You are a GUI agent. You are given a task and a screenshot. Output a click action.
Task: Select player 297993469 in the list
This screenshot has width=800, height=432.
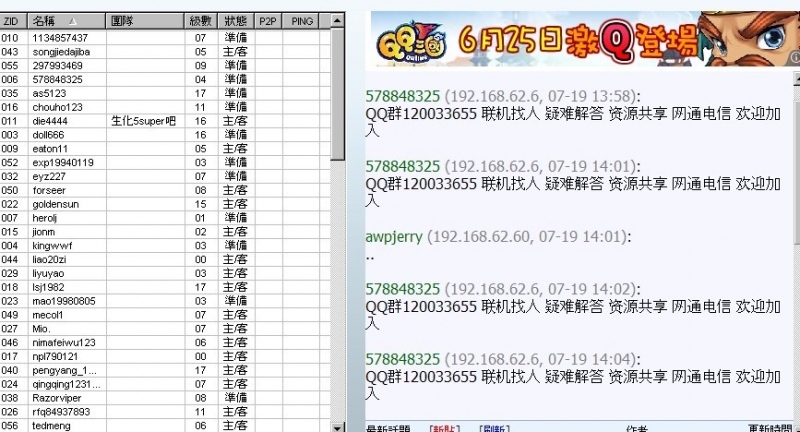pyautogui.click(x=165, y=65)
